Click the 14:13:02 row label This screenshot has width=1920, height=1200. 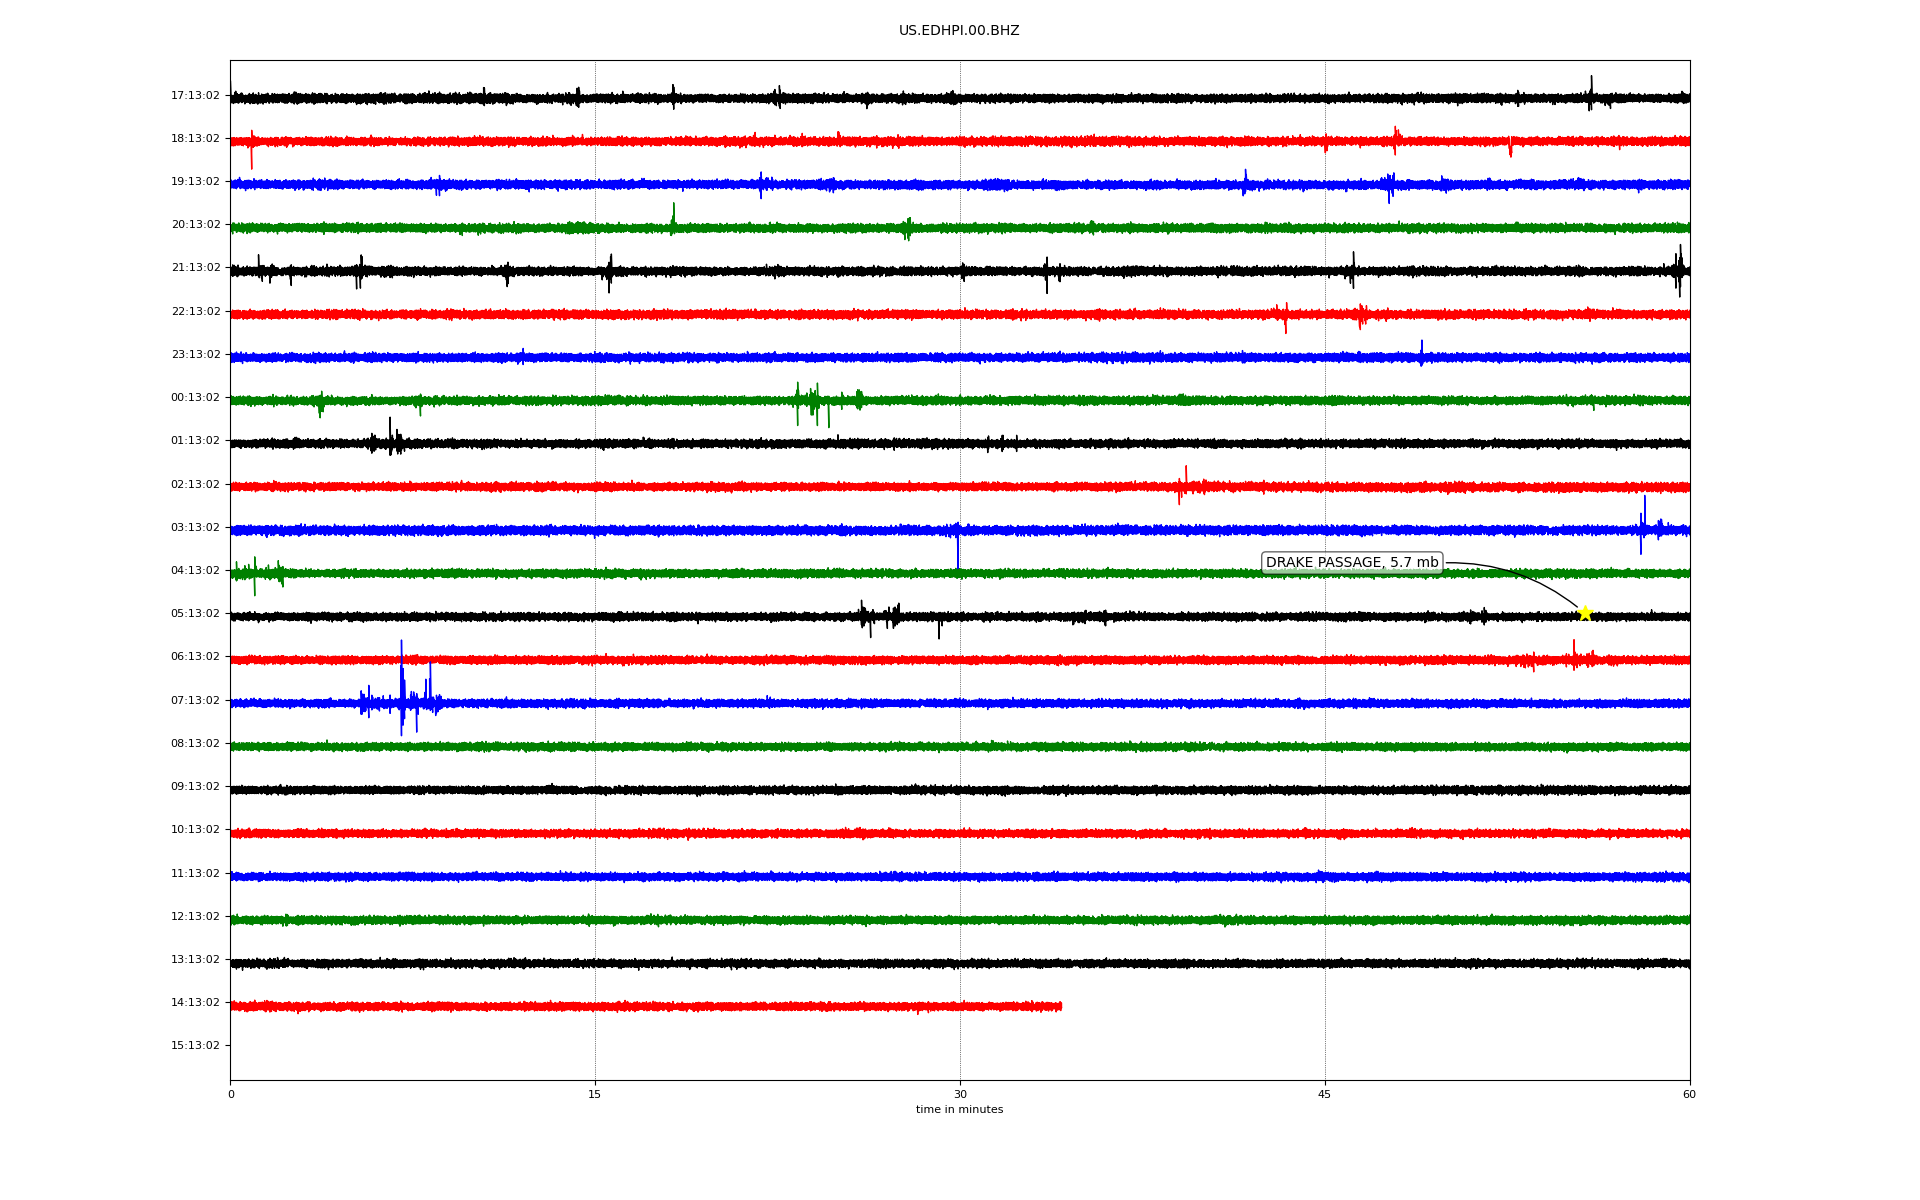coord(195,1003)
